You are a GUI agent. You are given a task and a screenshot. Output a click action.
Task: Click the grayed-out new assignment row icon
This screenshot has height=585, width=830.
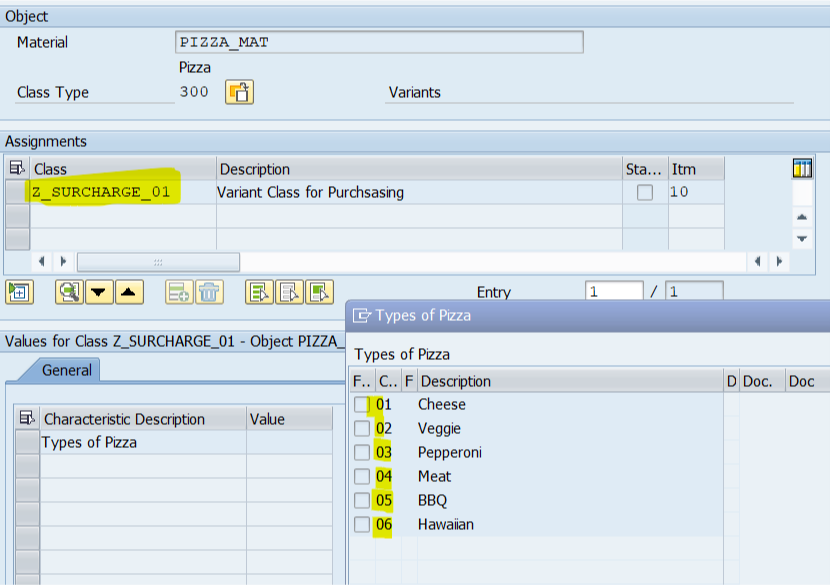179,292
